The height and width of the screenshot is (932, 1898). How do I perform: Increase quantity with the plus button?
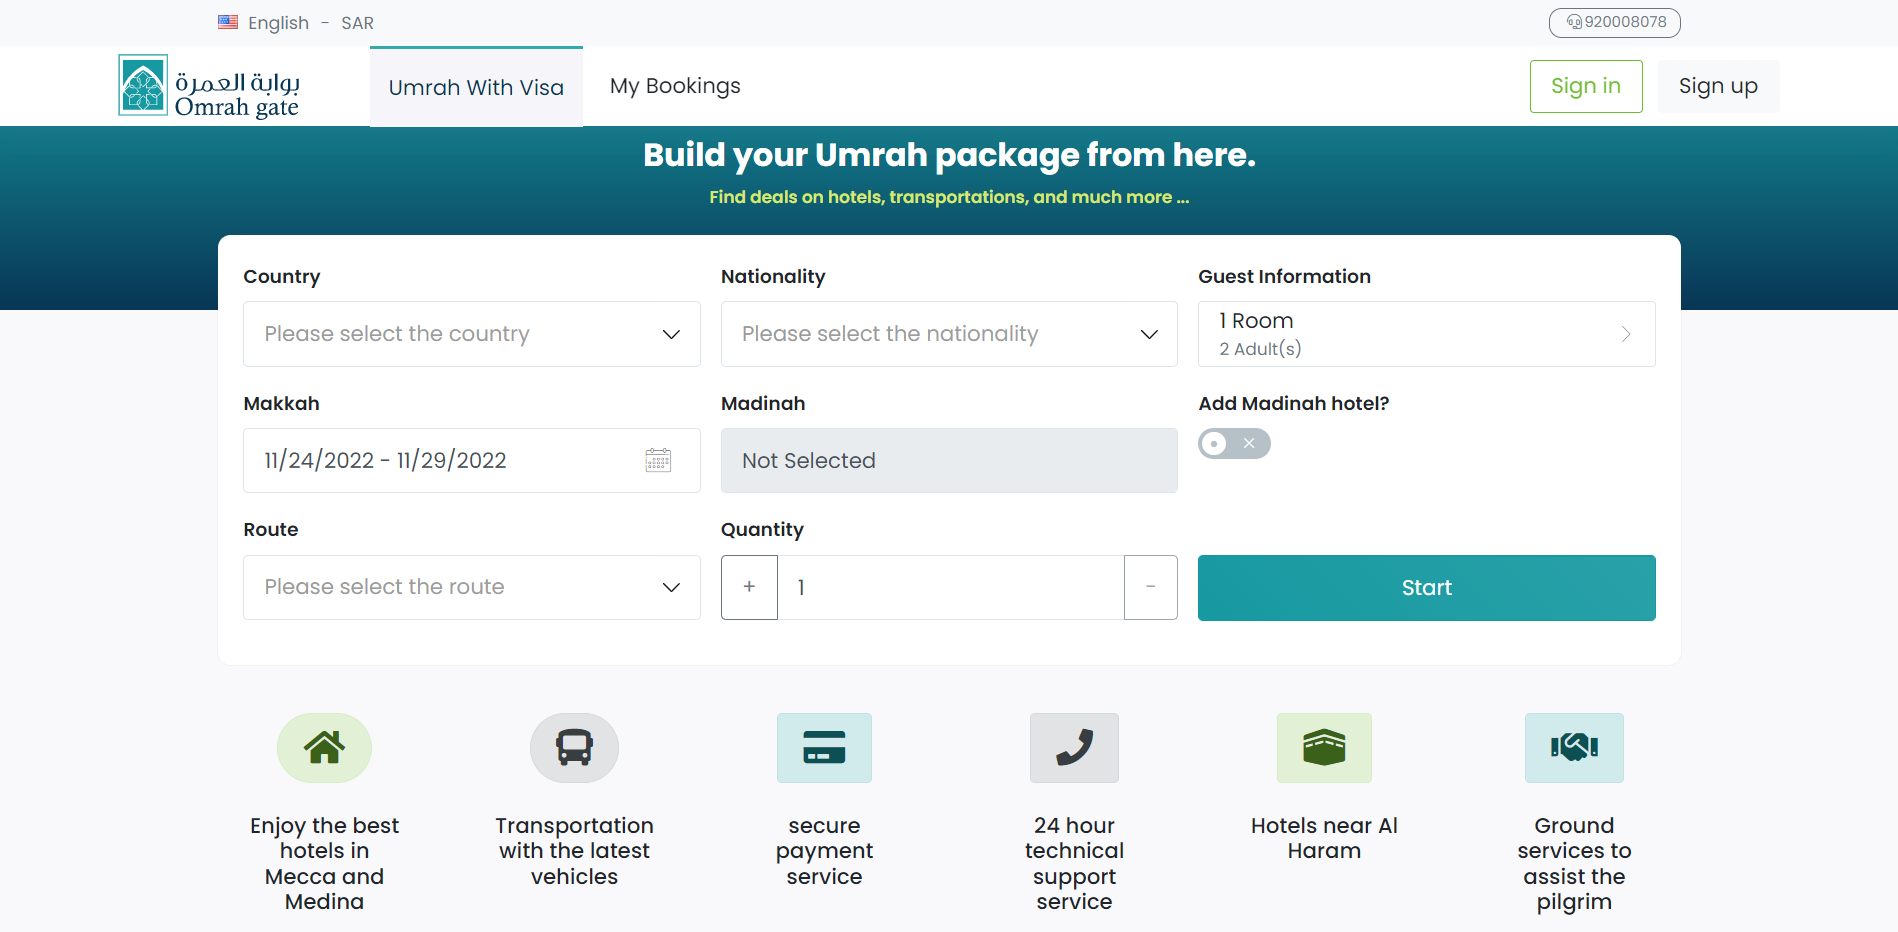749,587
